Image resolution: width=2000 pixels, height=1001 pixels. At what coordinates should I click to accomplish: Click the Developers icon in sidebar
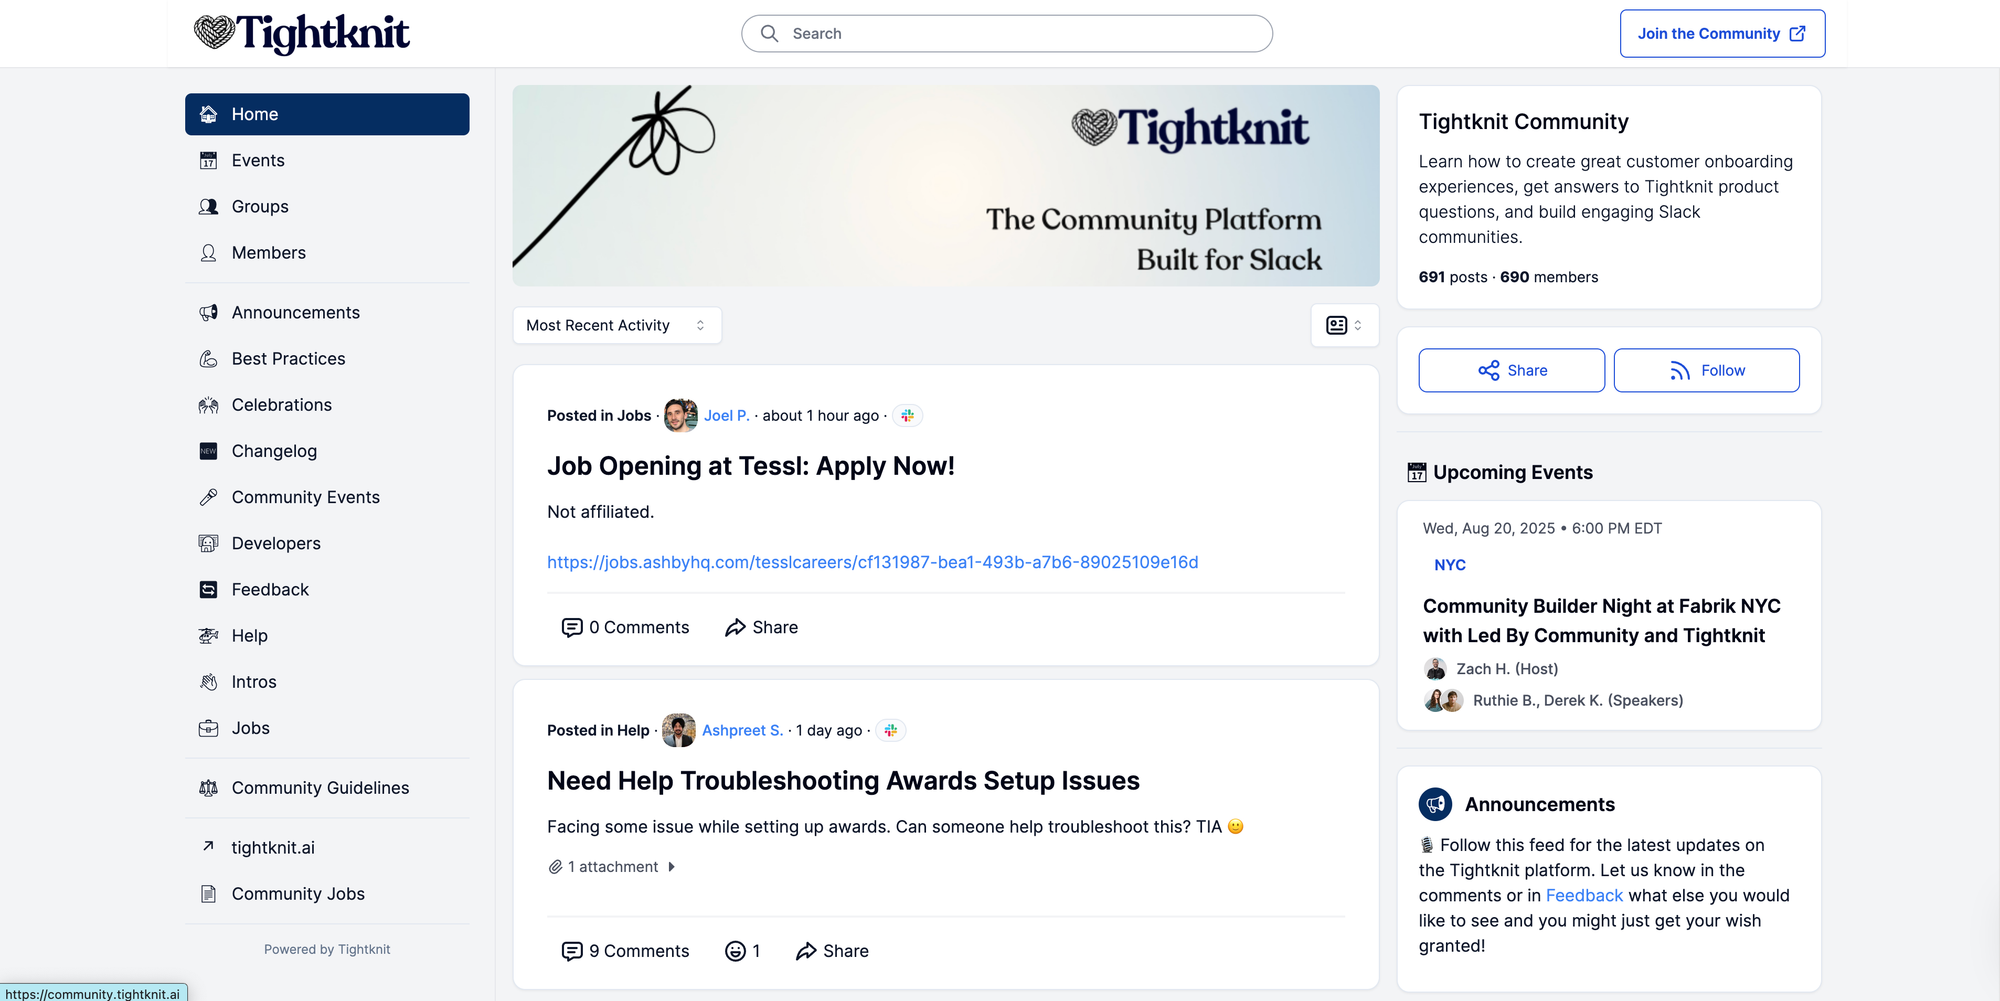click(x=208, y=543)
